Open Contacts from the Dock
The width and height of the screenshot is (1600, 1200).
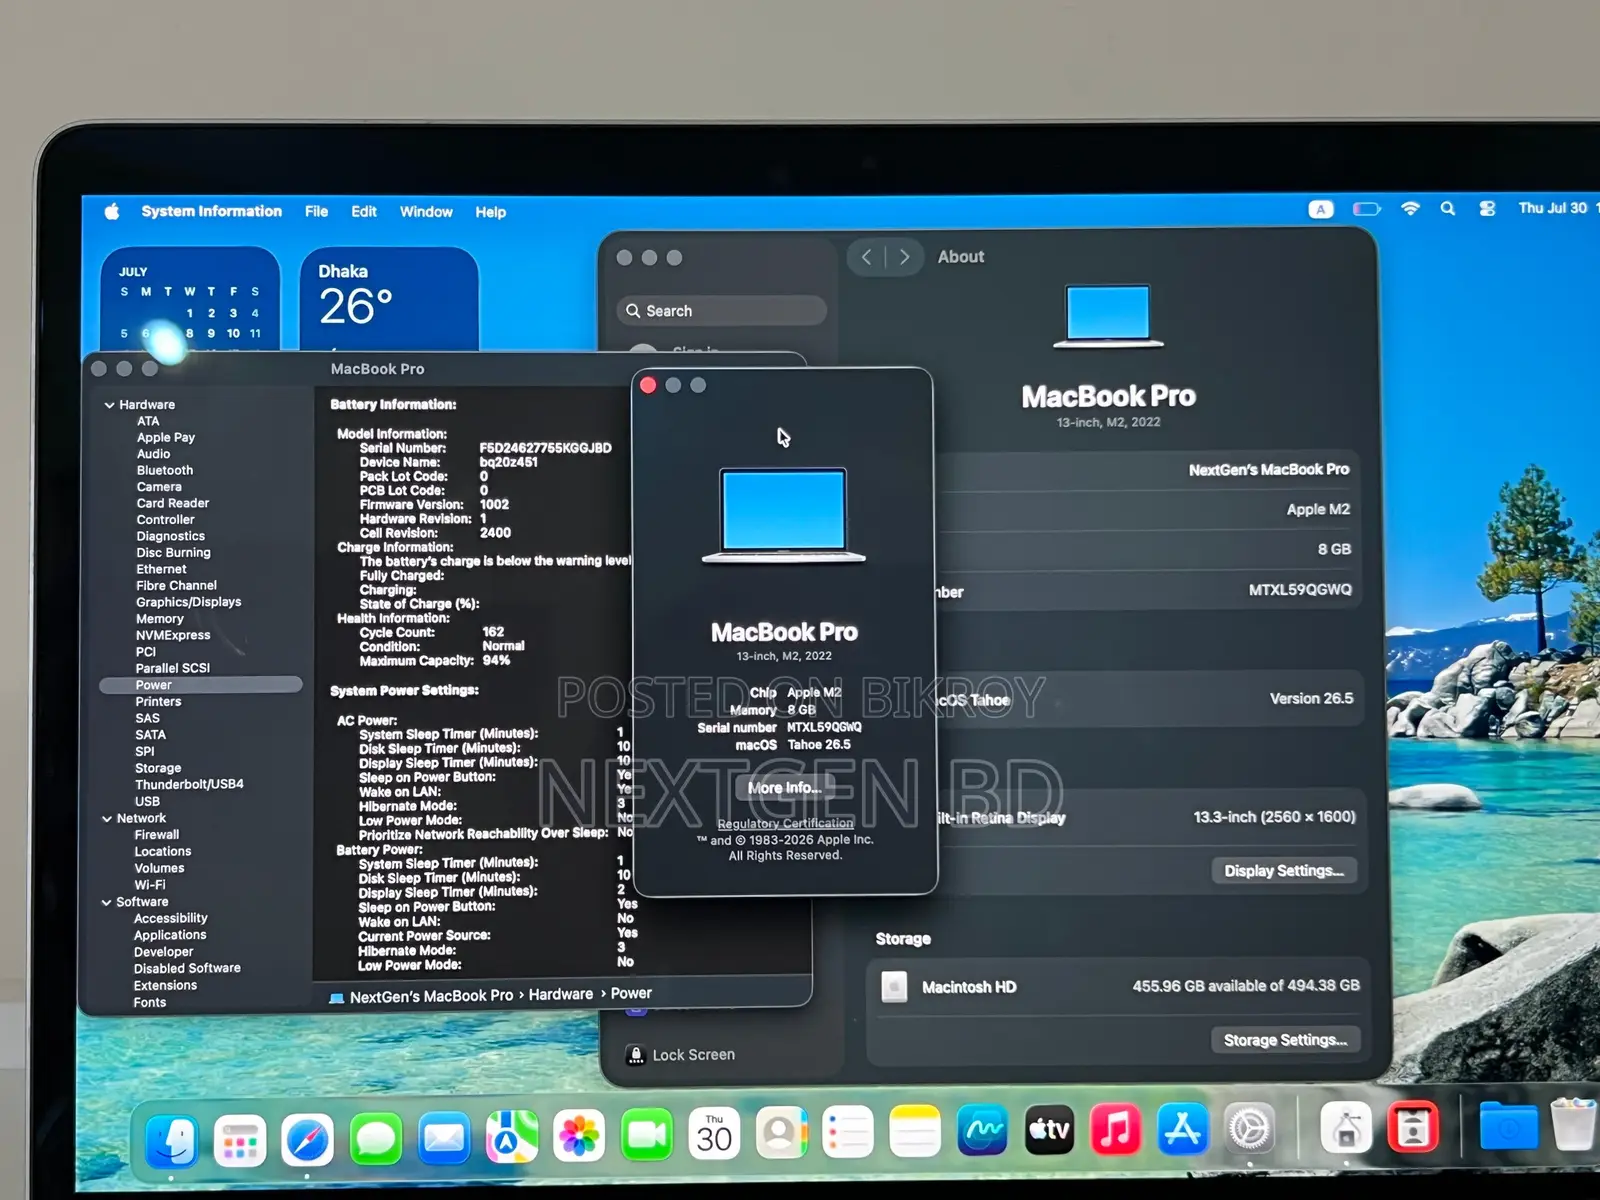pos(781,1133)
